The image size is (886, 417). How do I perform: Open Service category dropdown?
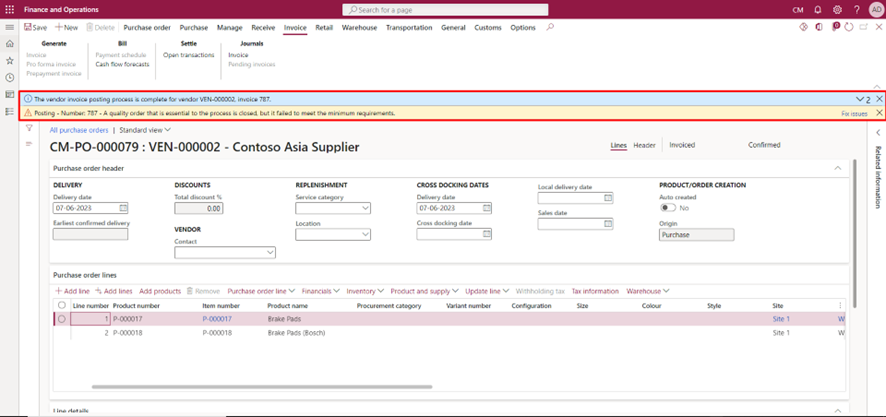coord(364,208)
